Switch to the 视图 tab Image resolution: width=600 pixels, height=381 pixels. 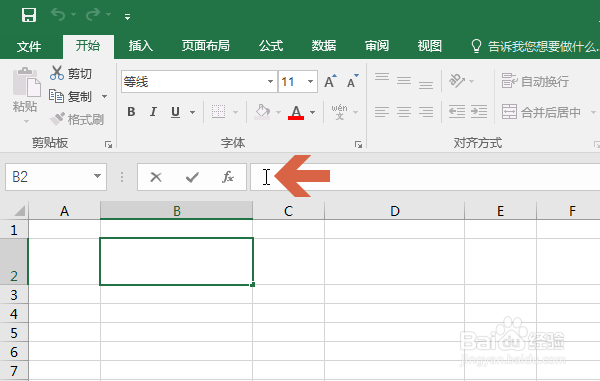tap(429, 46)
